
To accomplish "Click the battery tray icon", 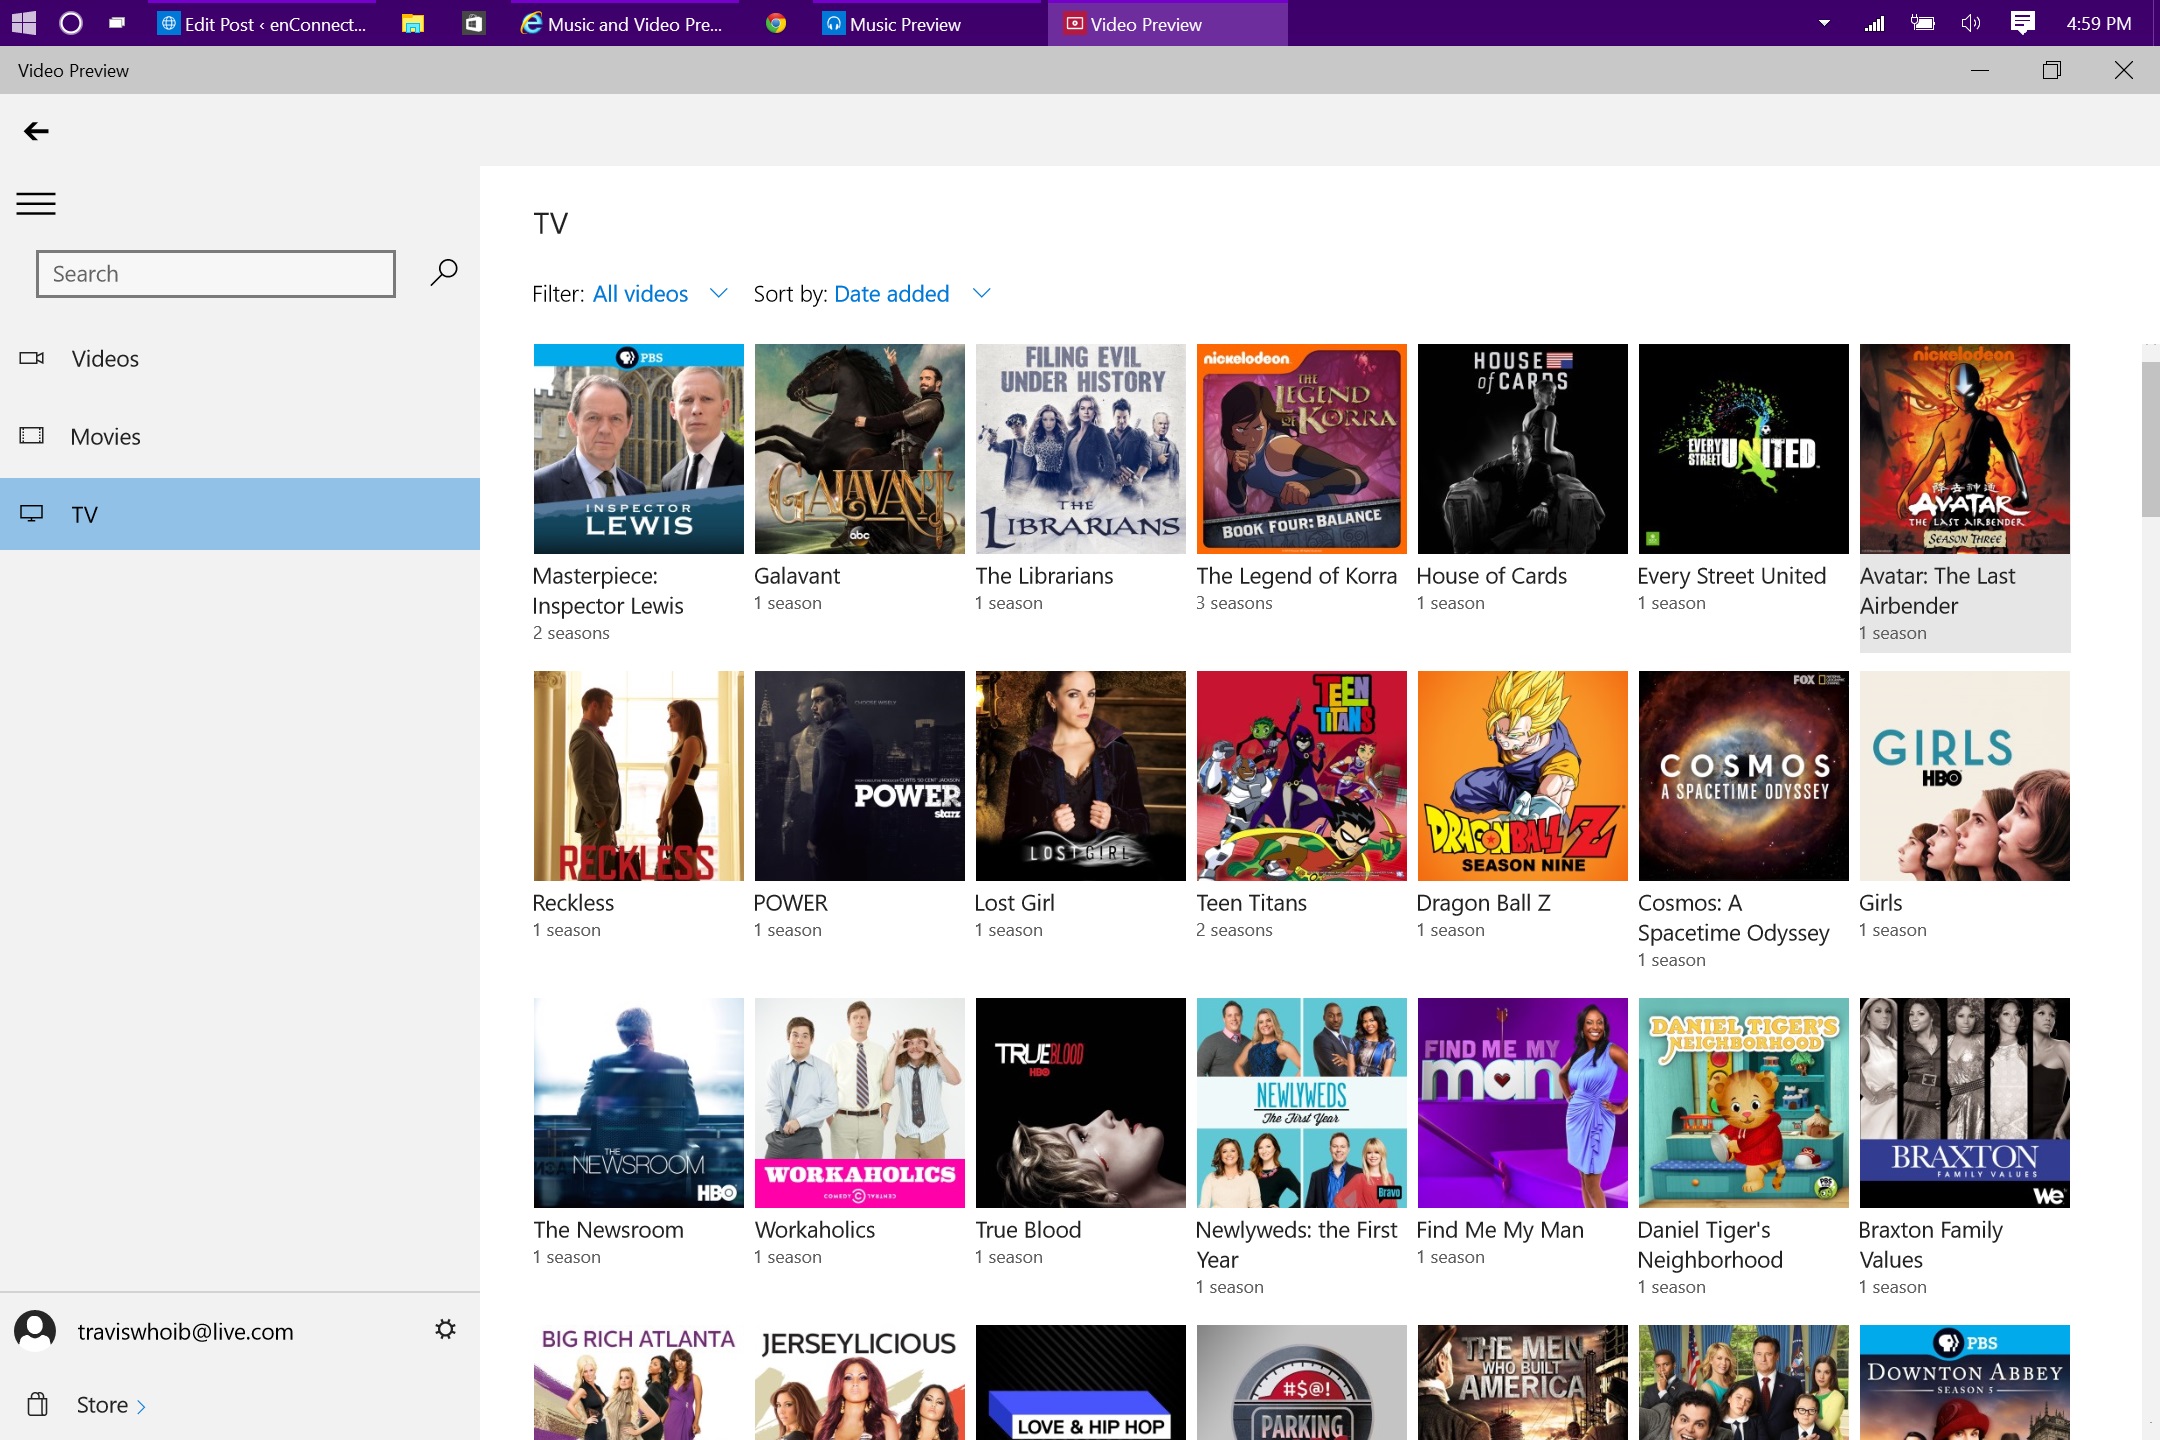I will pyautogui.click(x=1922, y=23).
